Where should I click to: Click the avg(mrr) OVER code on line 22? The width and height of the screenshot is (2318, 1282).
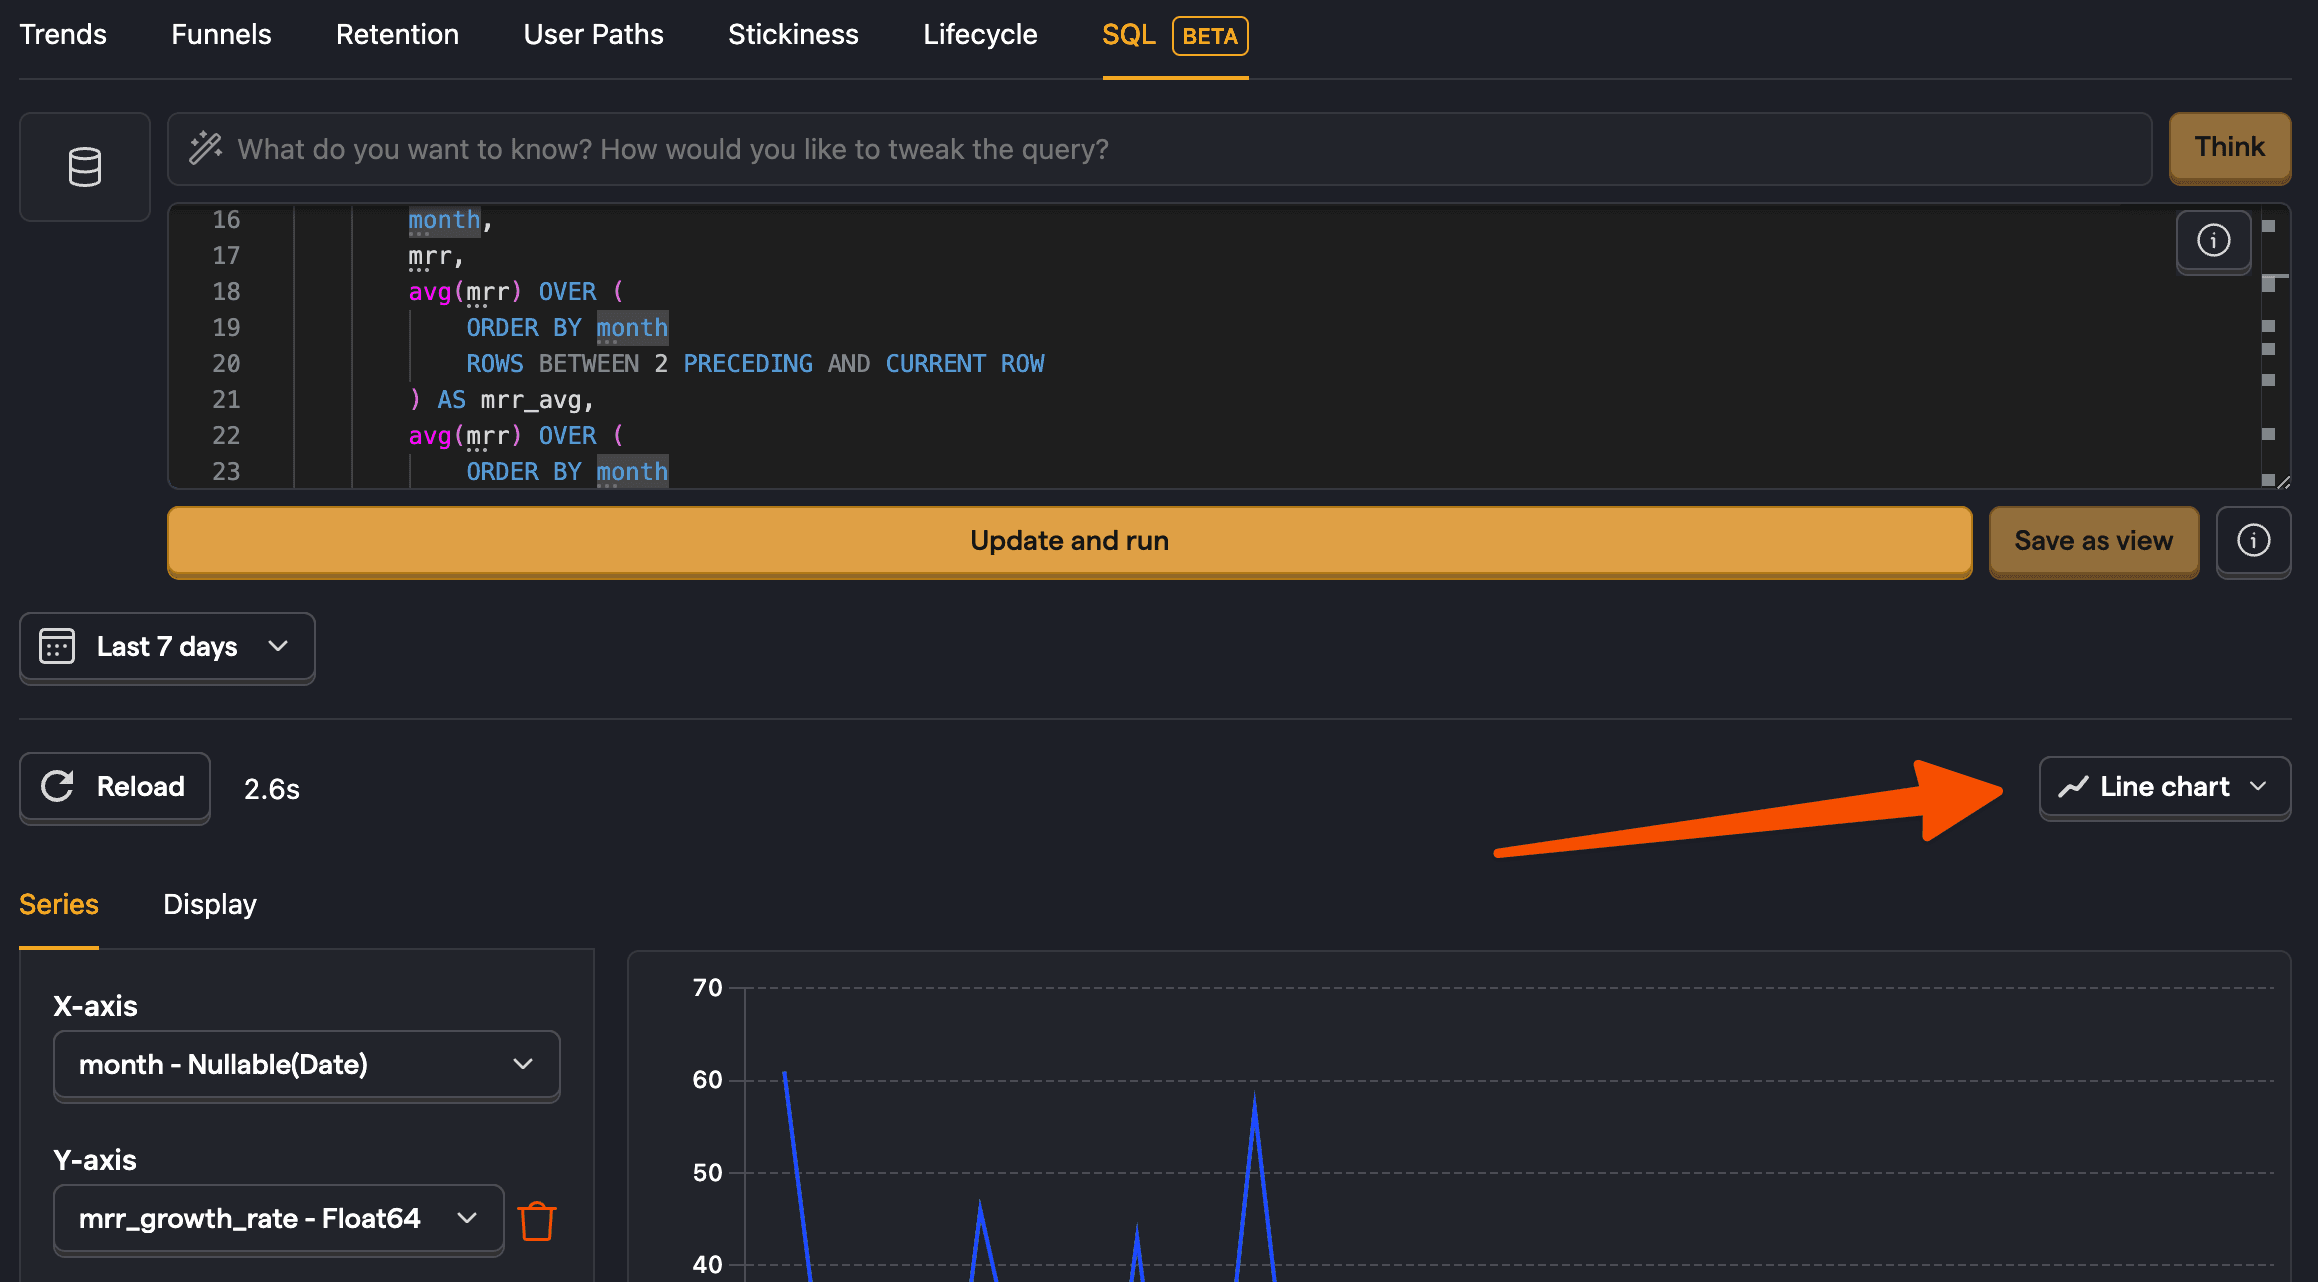pyautogui.click(x=516, y=436)
